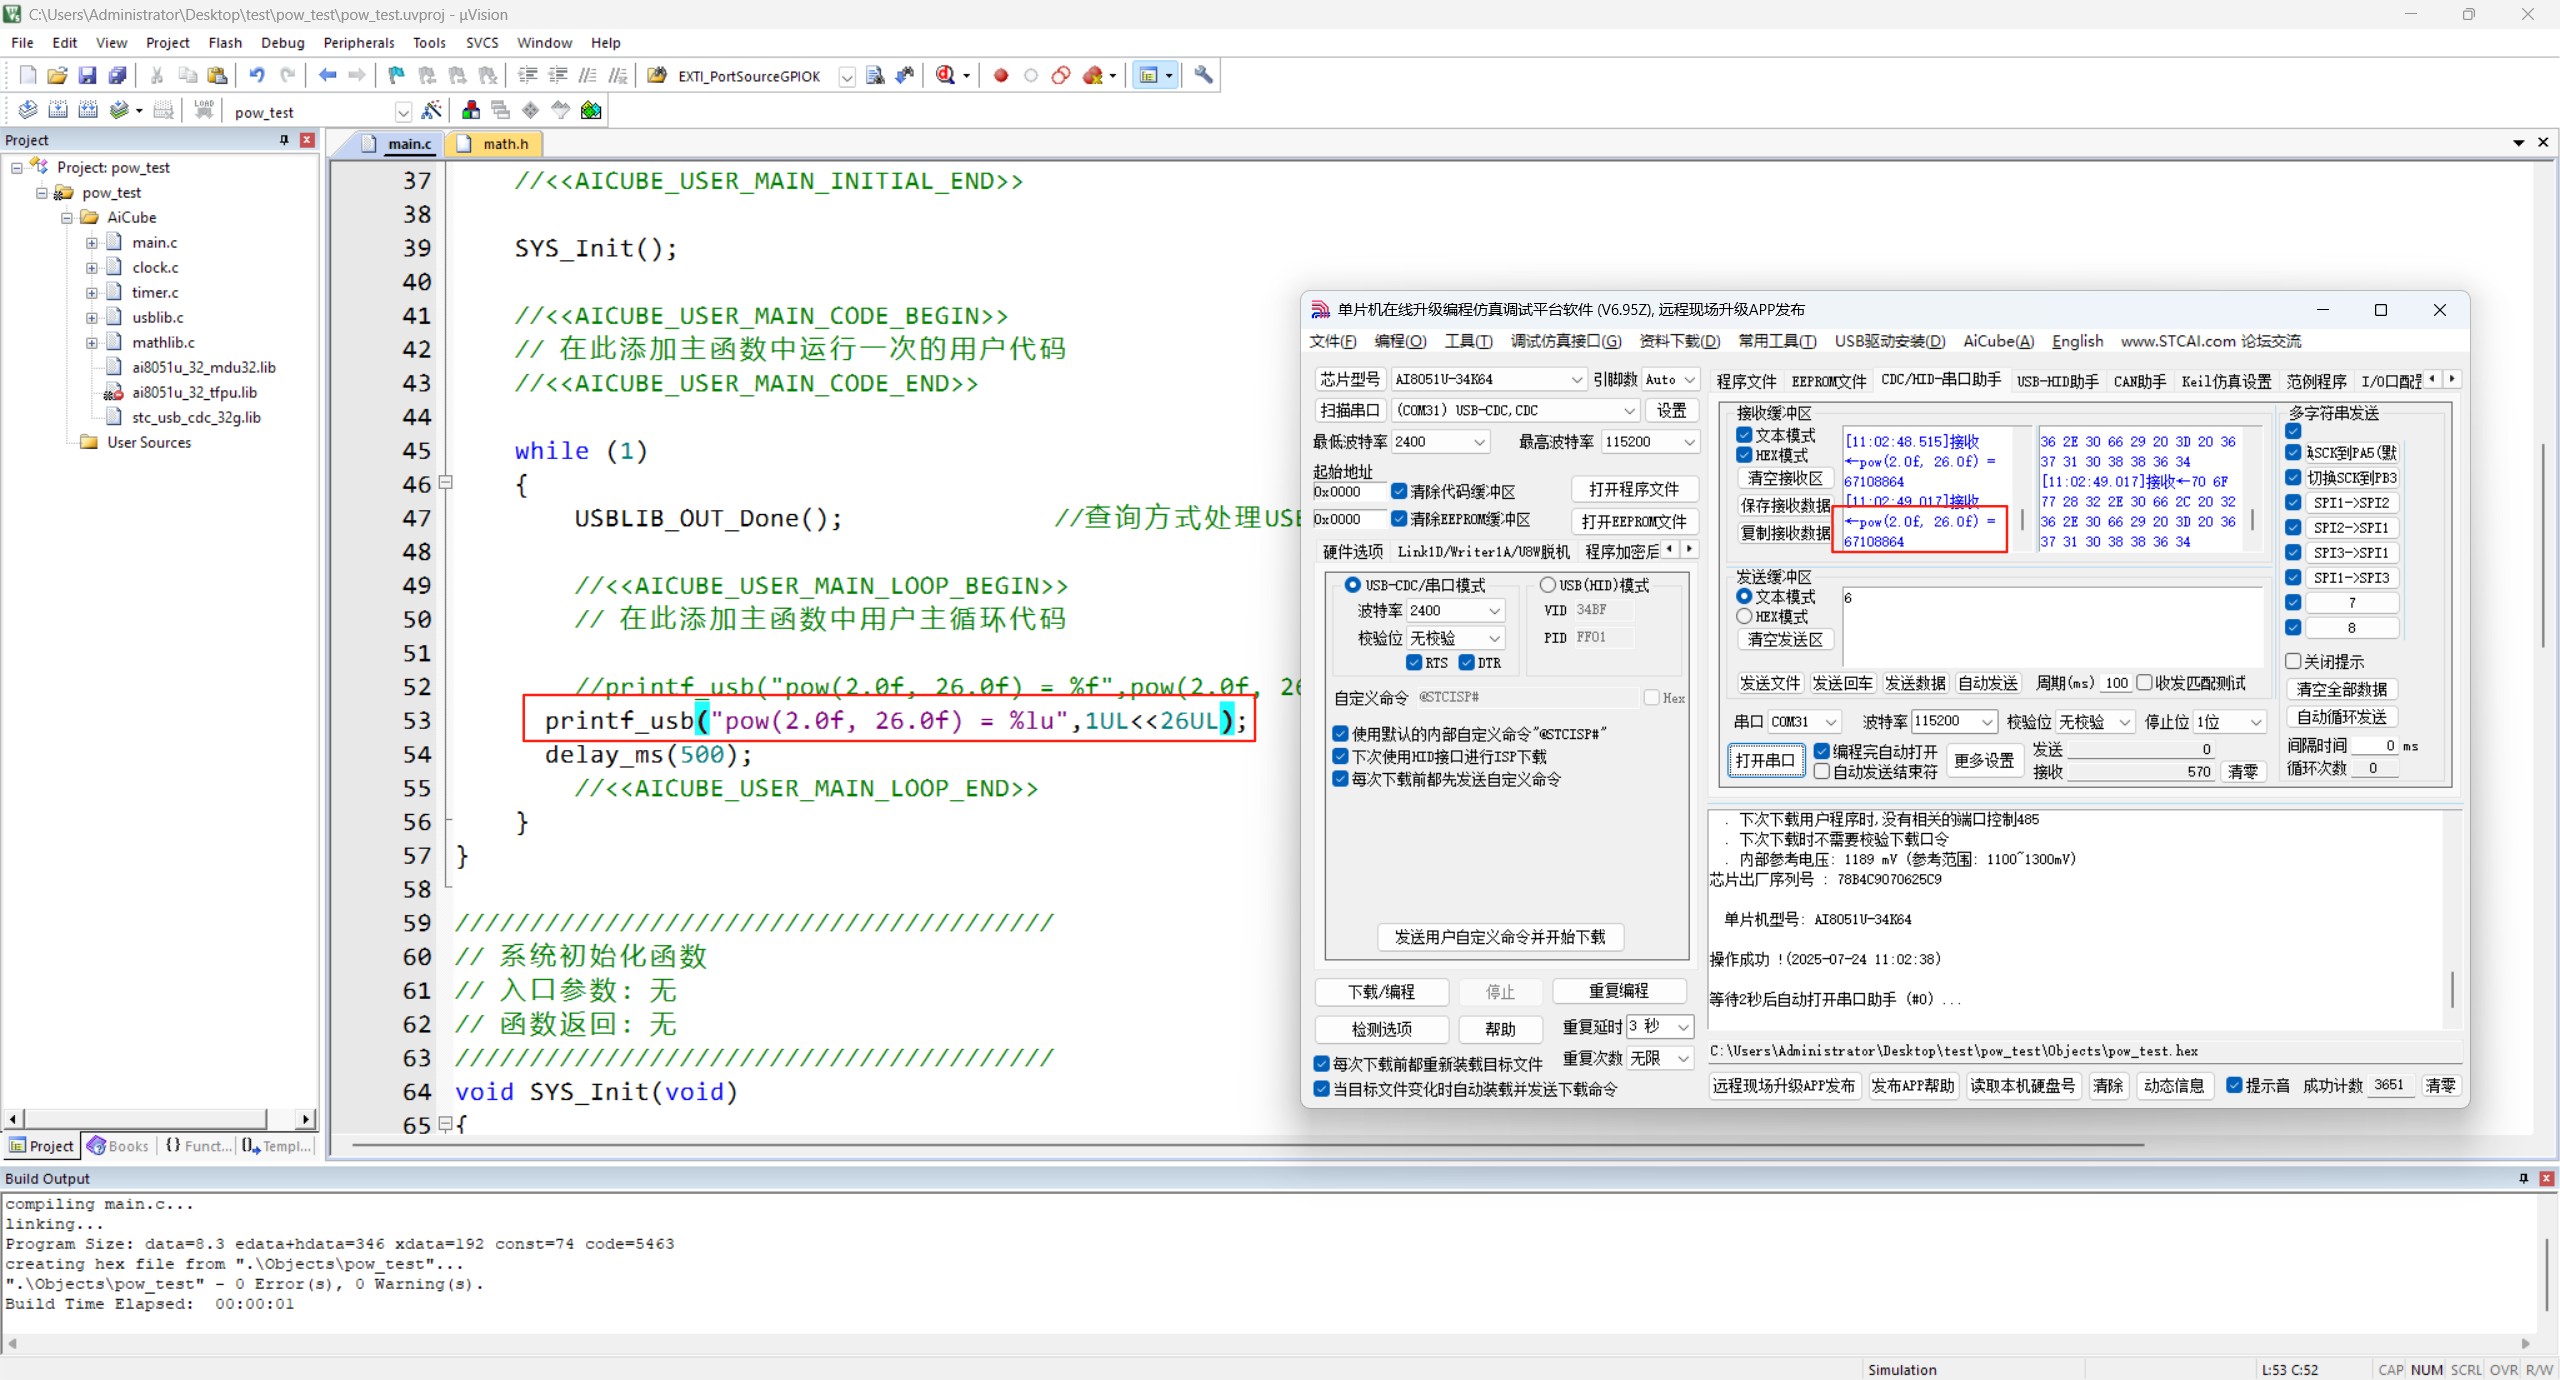
Task: Indent the selected lines
Action: point(528,75)
